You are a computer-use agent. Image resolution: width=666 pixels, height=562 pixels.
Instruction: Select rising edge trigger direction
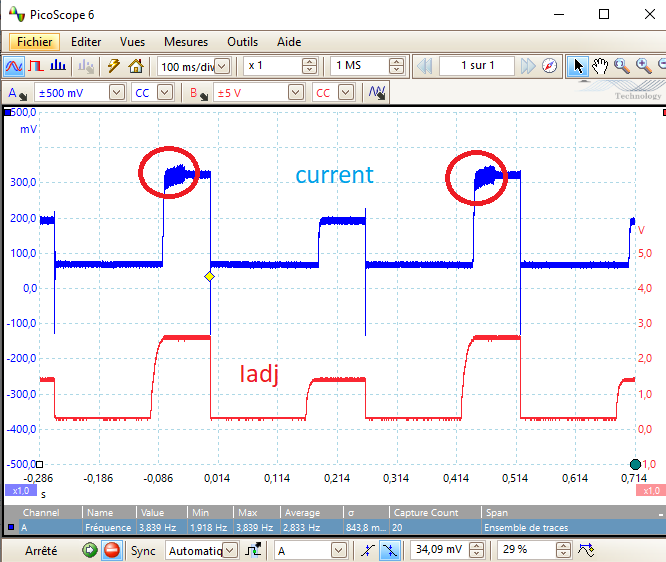[367, 551]
